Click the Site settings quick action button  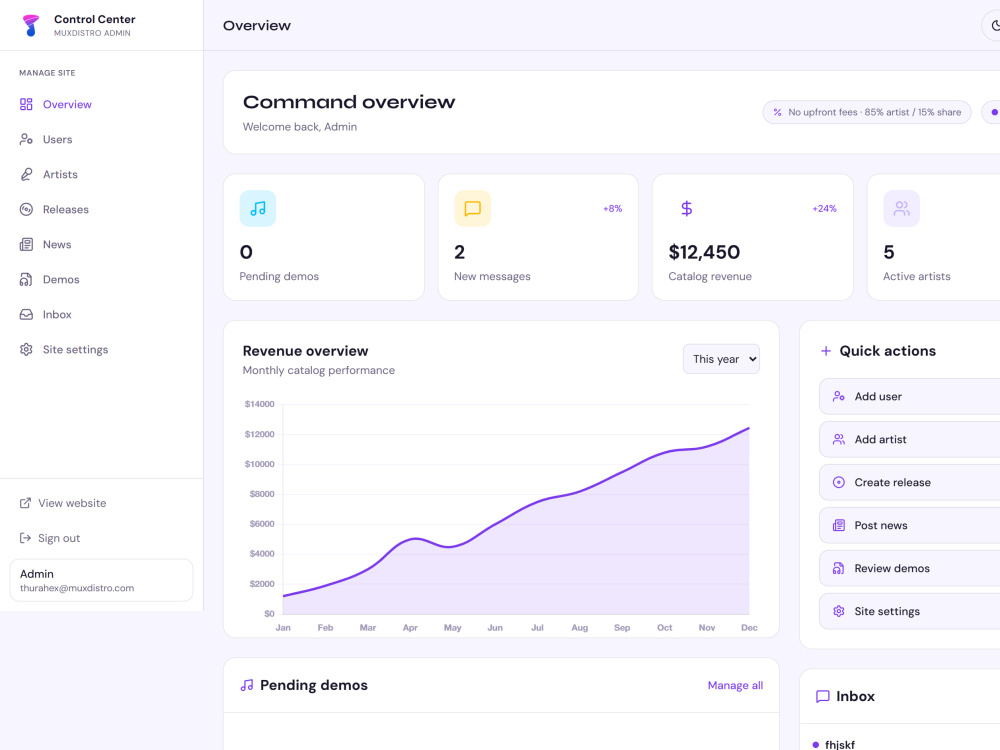(x=909, y=612)
